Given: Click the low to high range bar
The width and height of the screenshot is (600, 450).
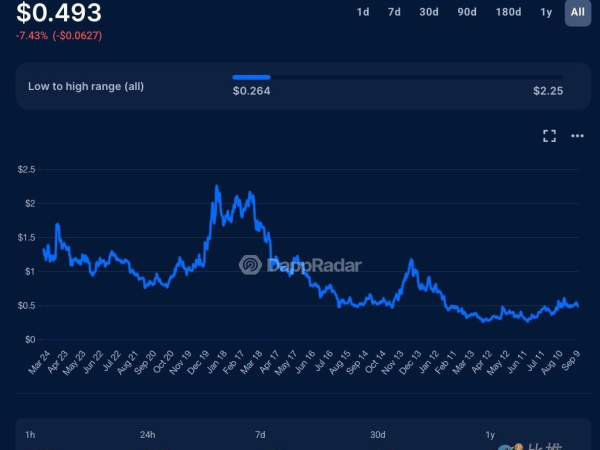Looking at the screenshot, I should [x=398, y=77].
